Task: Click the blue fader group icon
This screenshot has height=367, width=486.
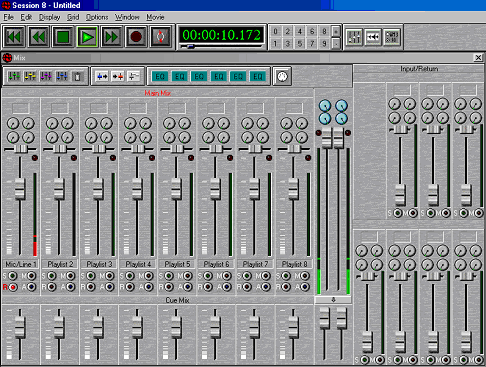Action: [x=62, y=76]
